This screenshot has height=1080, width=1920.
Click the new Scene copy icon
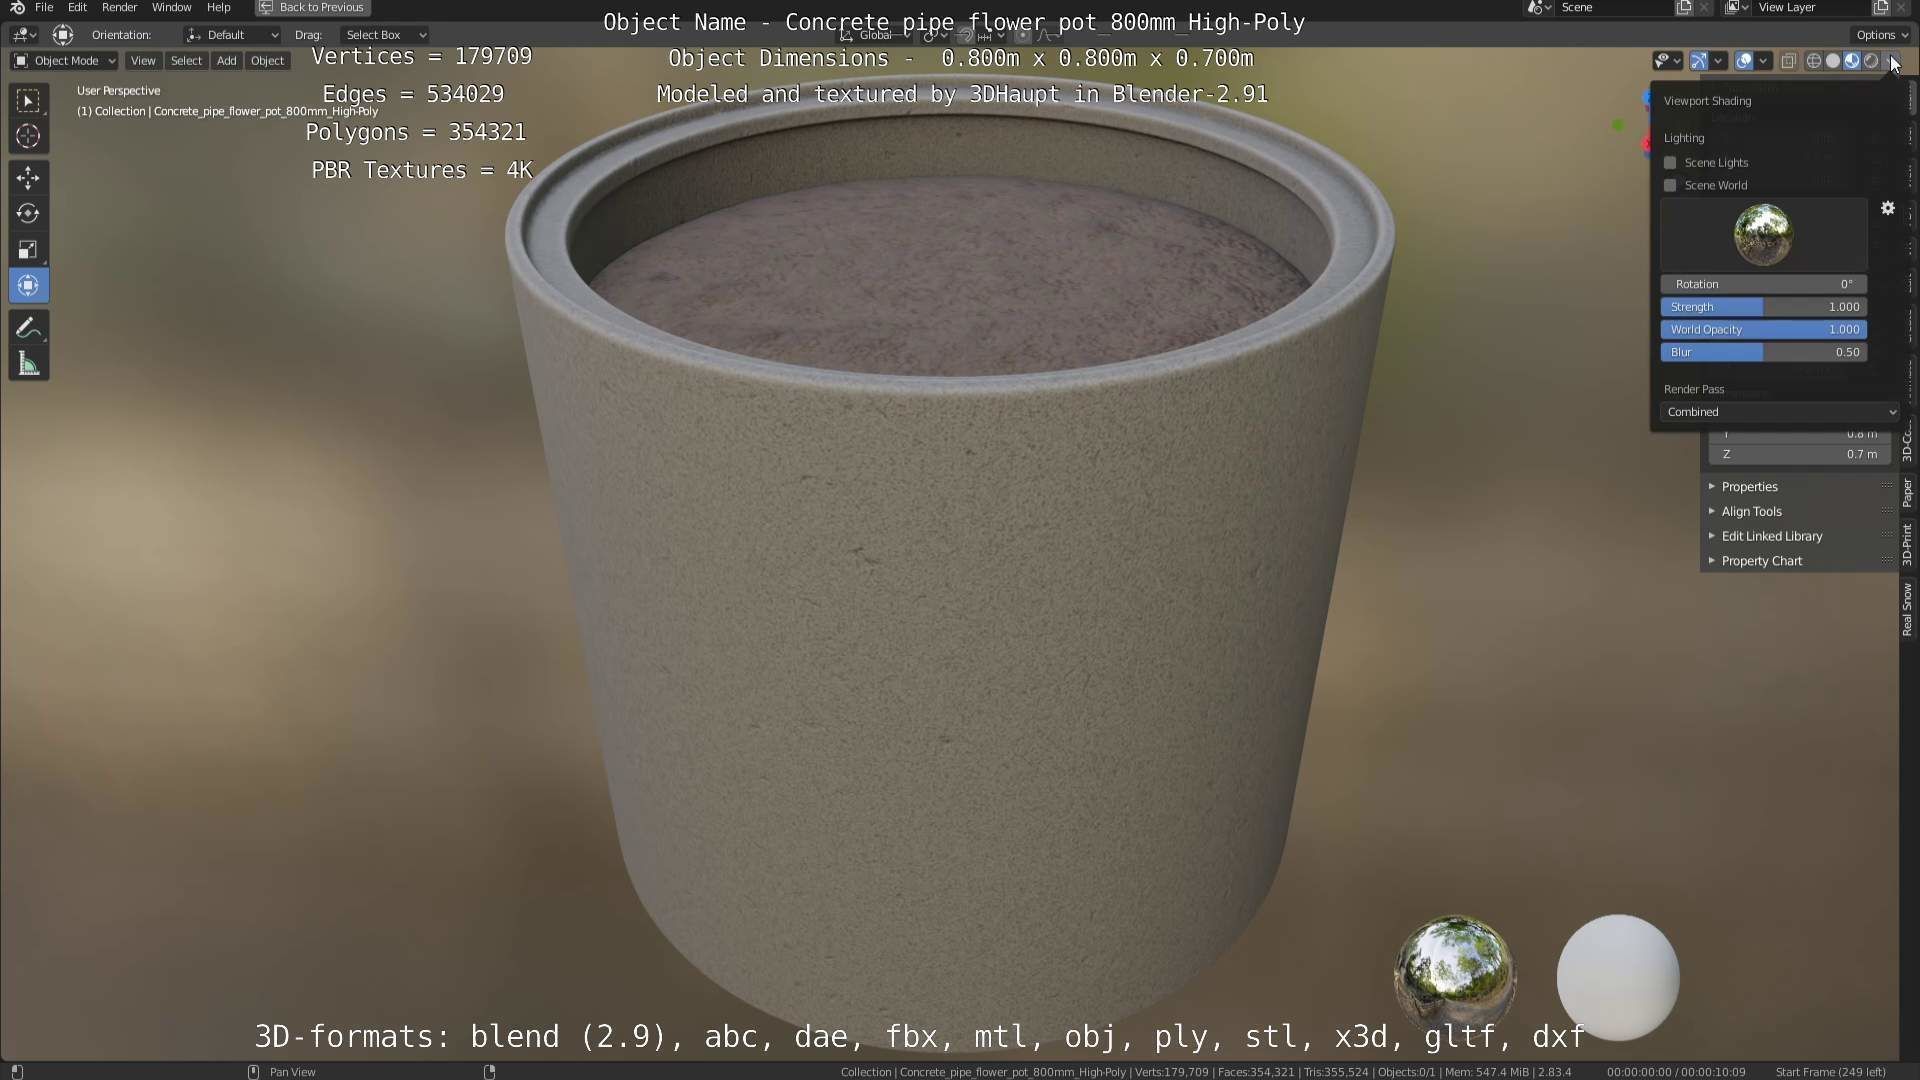[x=1684, y=7]
